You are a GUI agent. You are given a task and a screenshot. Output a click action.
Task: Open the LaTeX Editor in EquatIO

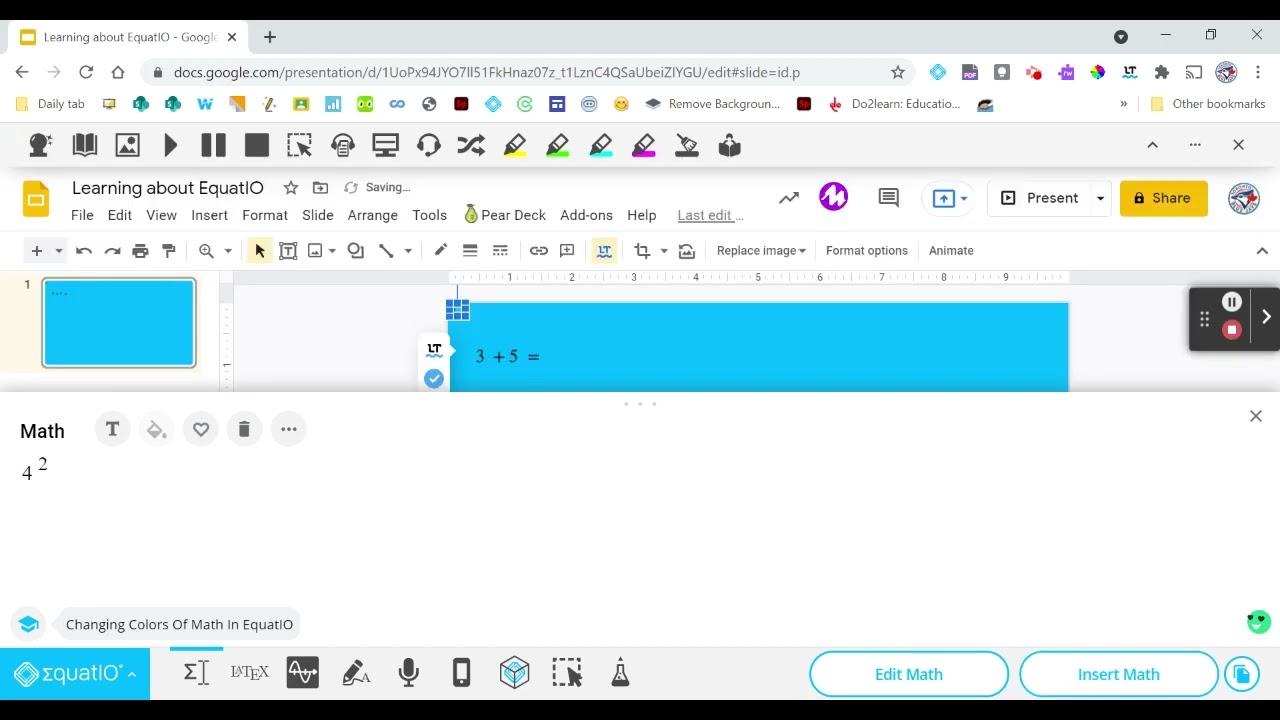click(x=250, y=673)
